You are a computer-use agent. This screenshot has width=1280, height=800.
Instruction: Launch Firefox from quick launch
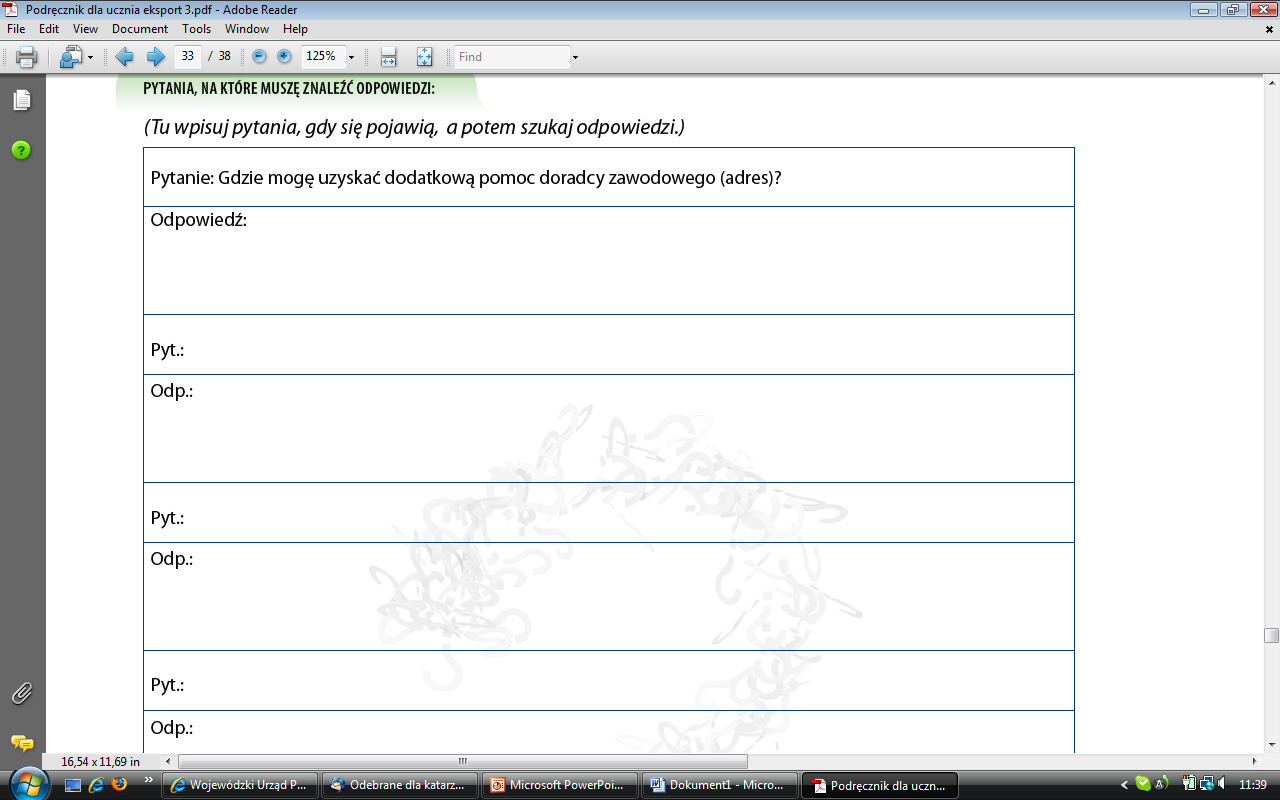(120, 785)
